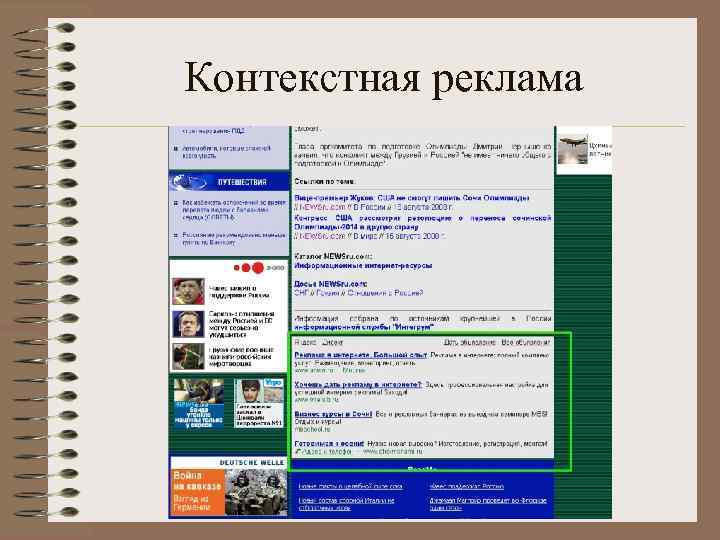The image size is (720, 540).
Task: Click blue-caption banner 'машины только у воров'
Action: [199, 404]
